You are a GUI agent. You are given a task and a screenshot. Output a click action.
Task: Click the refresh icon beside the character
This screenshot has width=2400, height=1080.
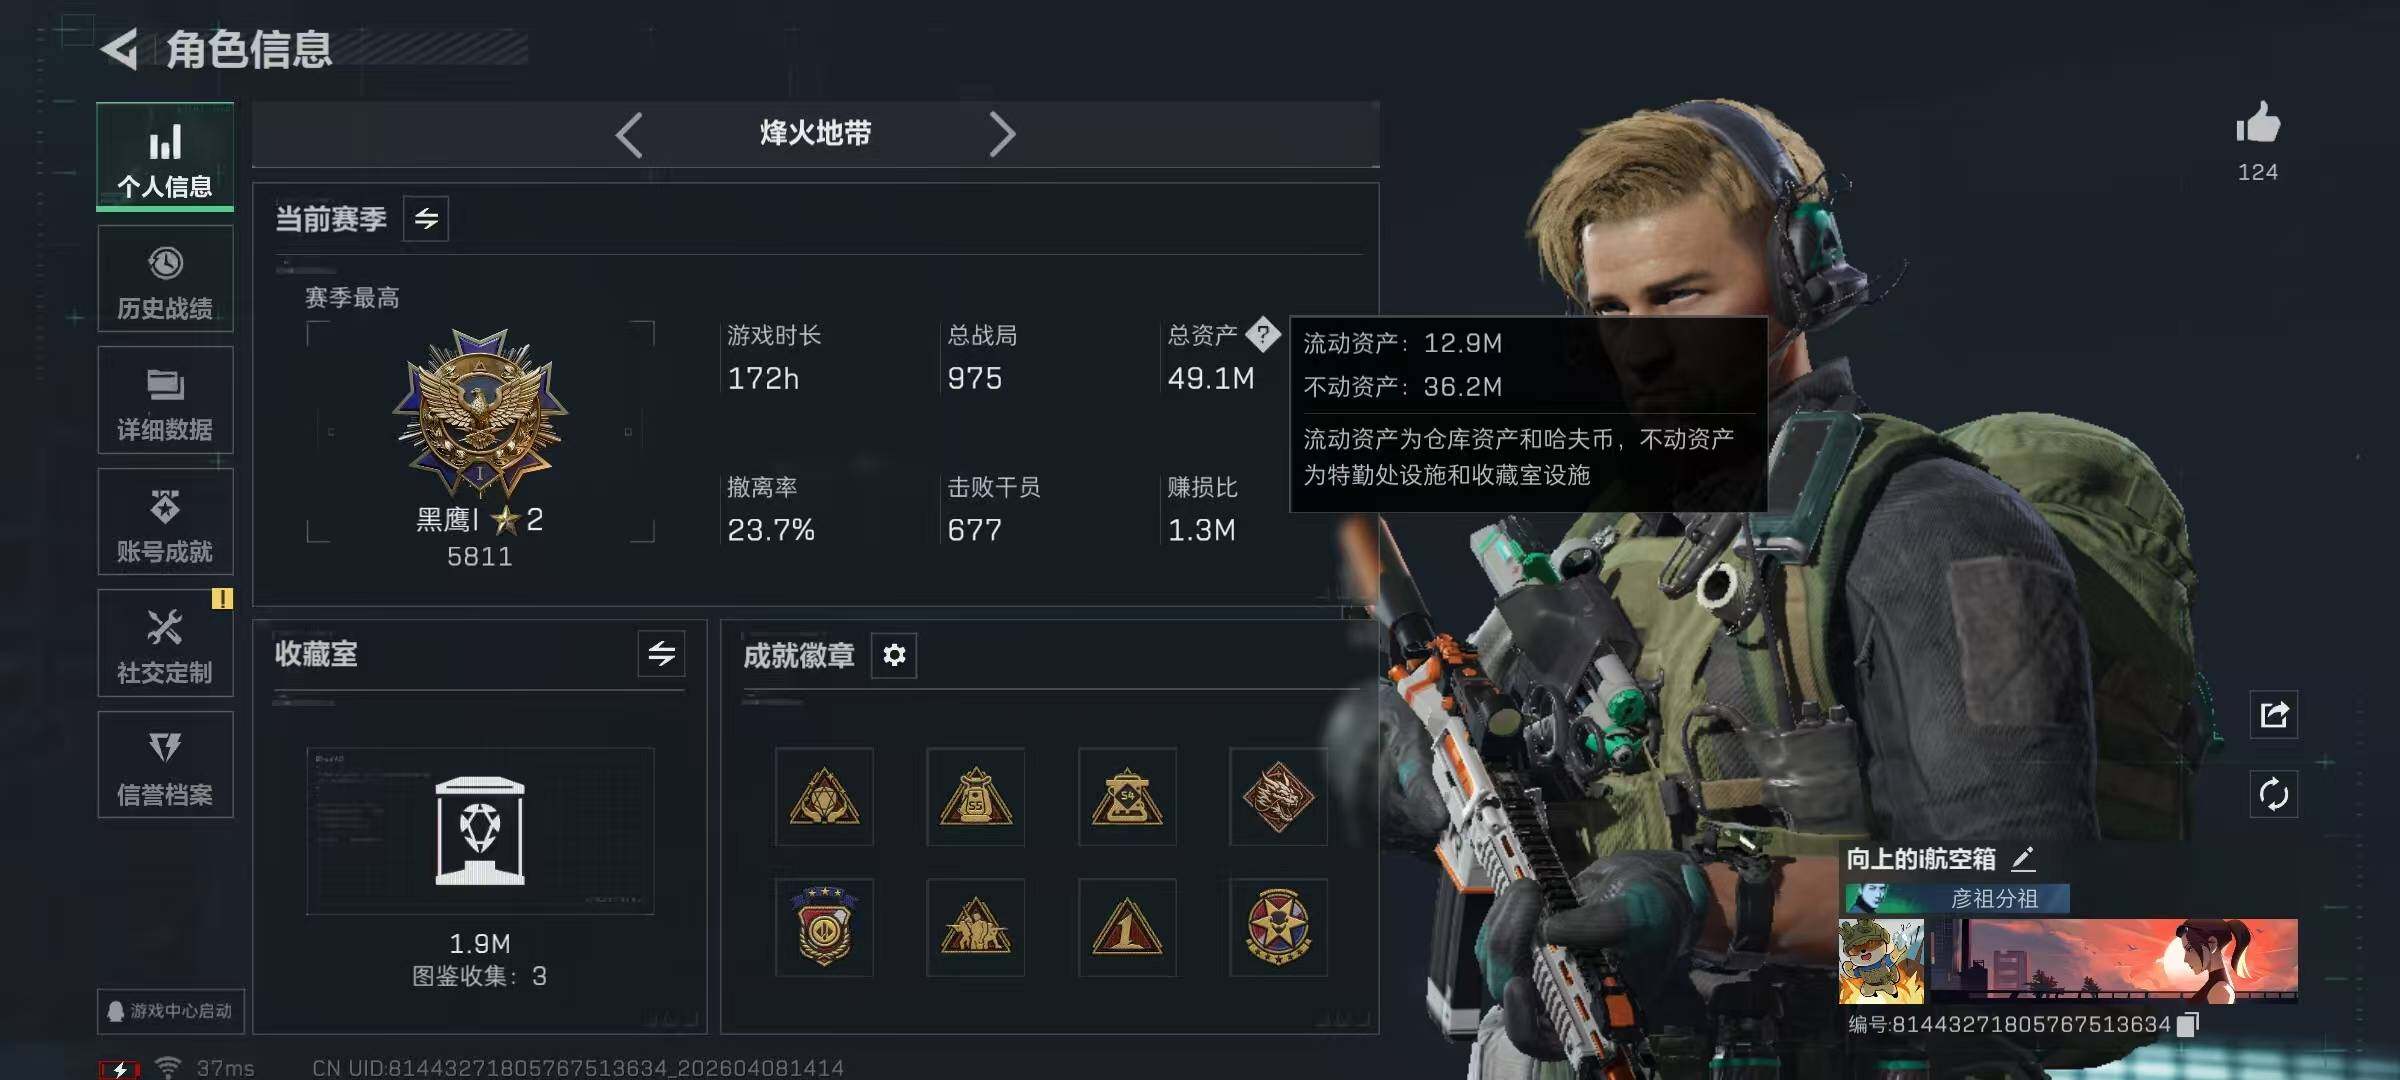click(2273, 794)
